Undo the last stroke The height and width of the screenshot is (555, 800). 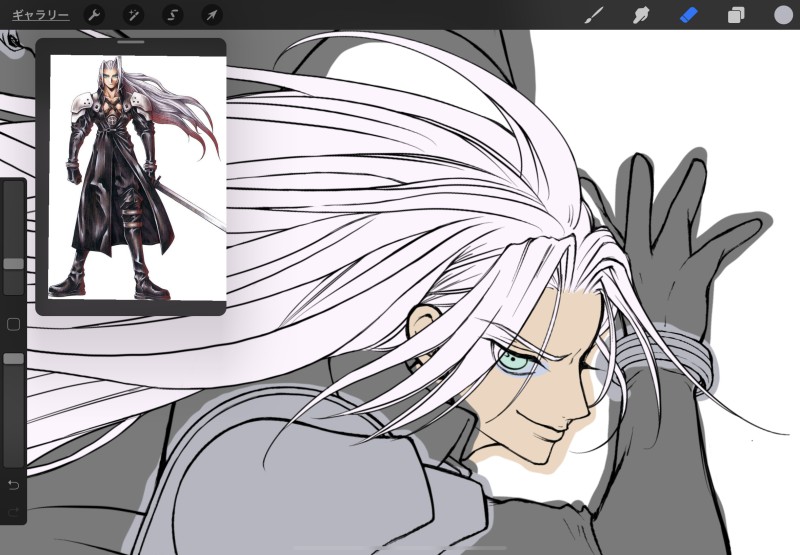pos(13,485)
